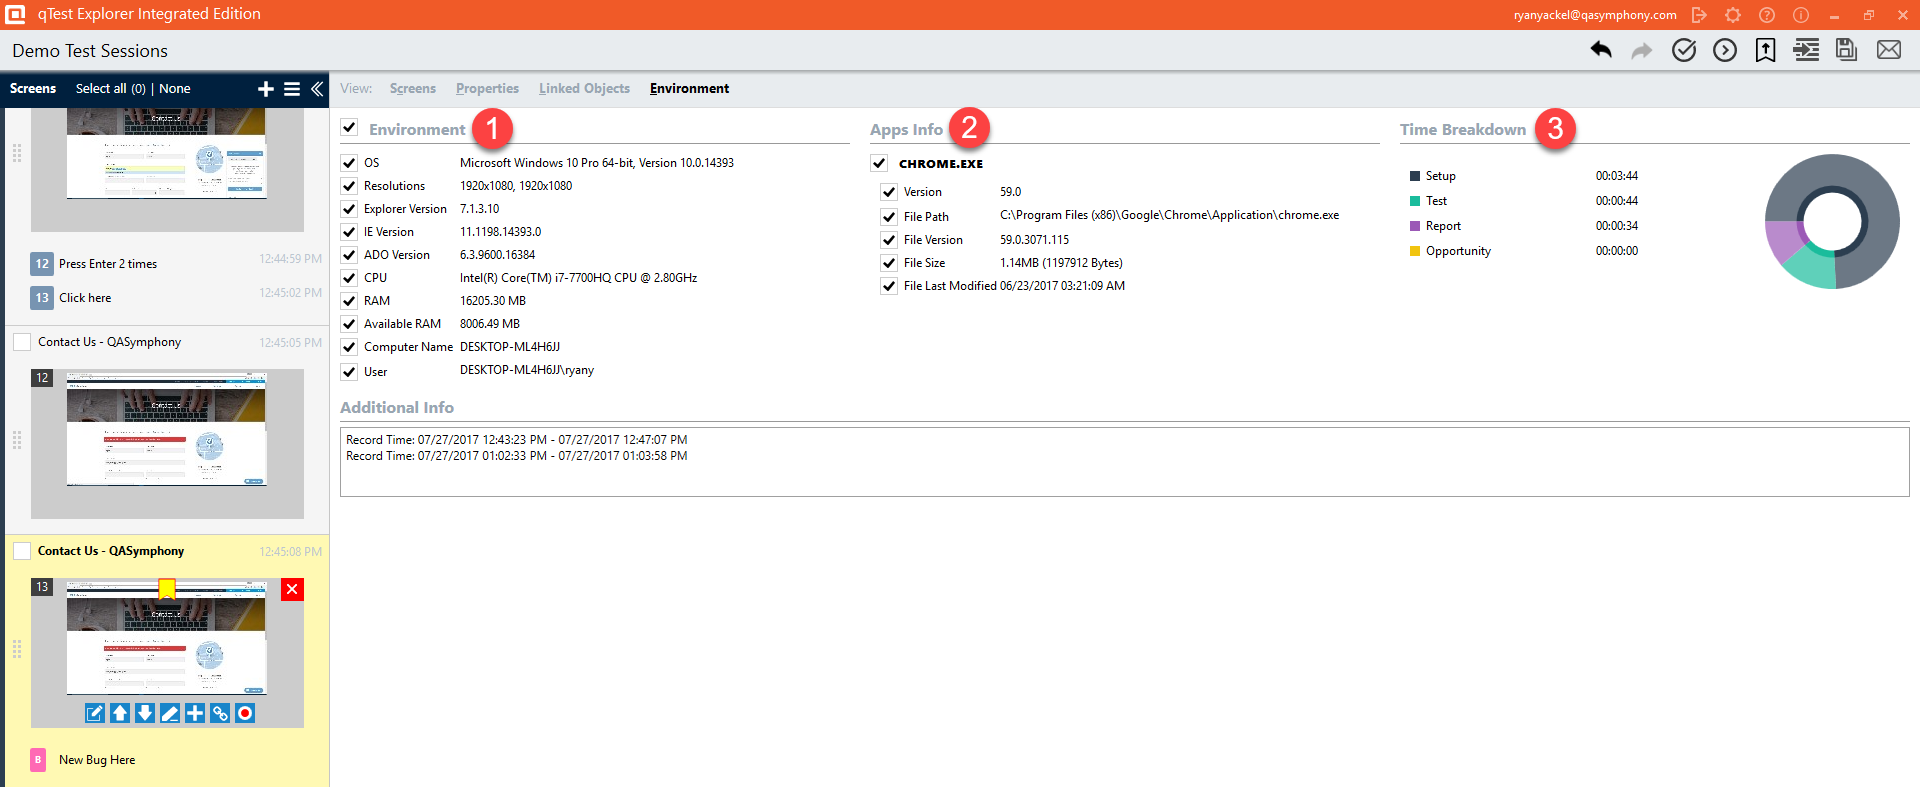1920x787 pixels.
Task: Check the box beside Contact Us at 12:45:05 PM
Action: coord(22,342)
